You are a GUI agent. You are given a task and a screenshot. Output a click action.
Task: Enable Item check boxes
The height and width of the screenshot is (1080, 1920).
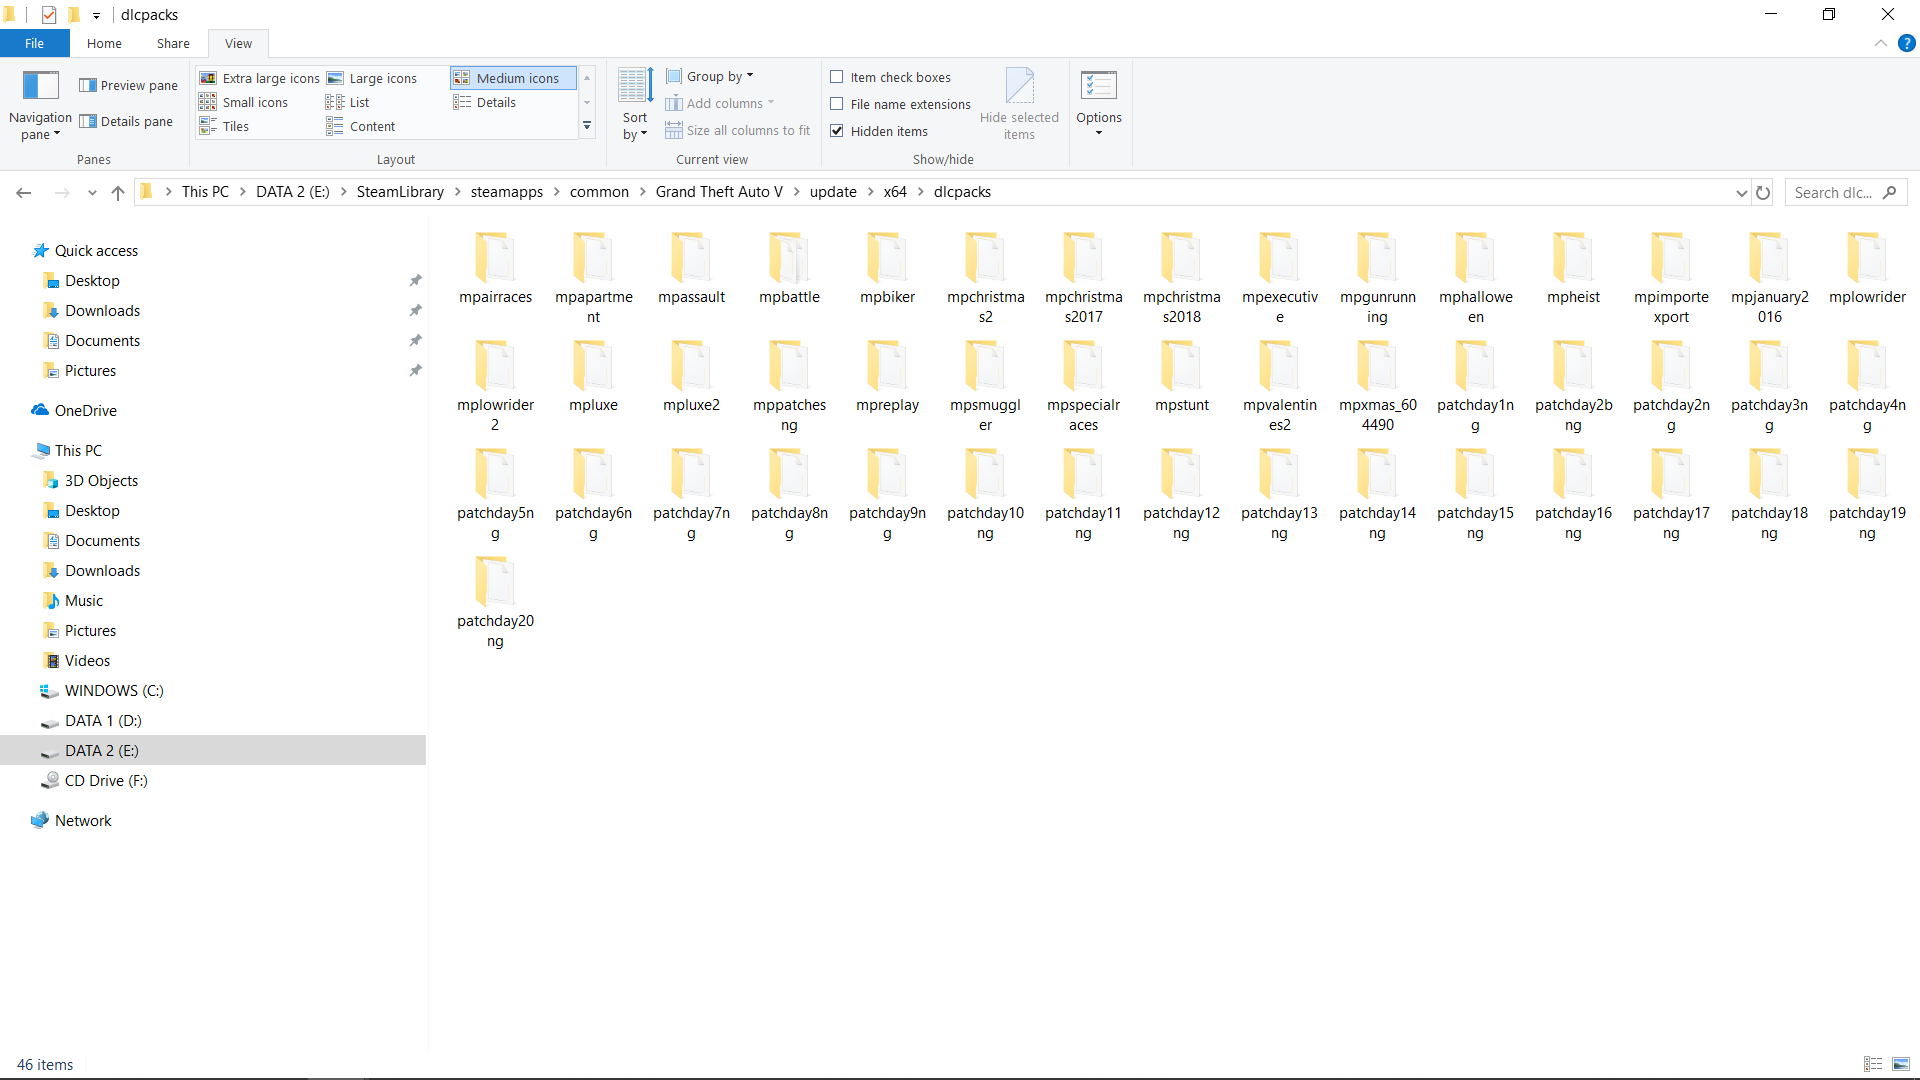(837, 77)
